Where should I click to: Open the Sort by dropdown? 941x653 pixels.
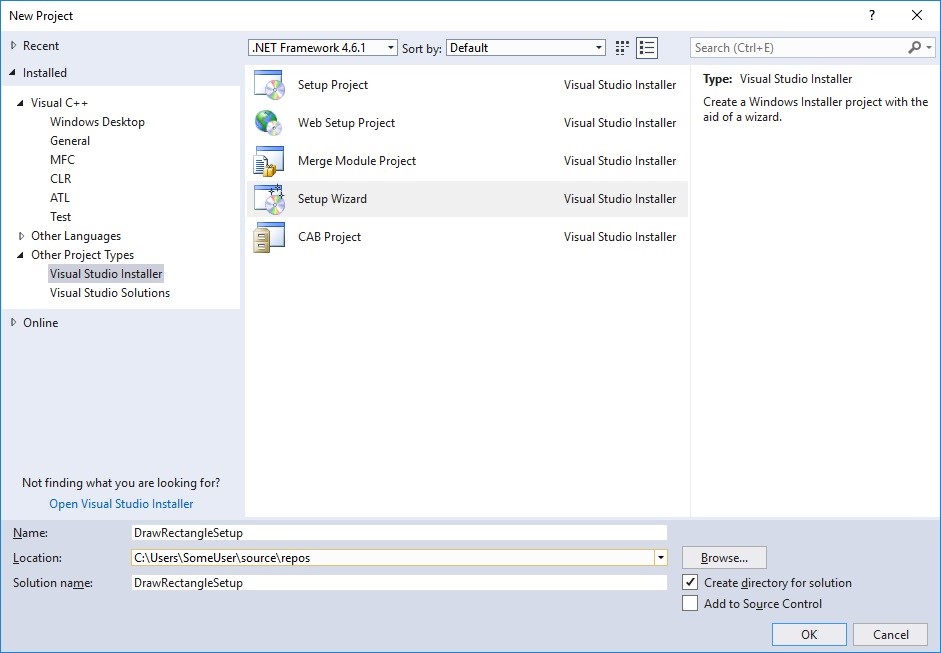click(526, 48)
